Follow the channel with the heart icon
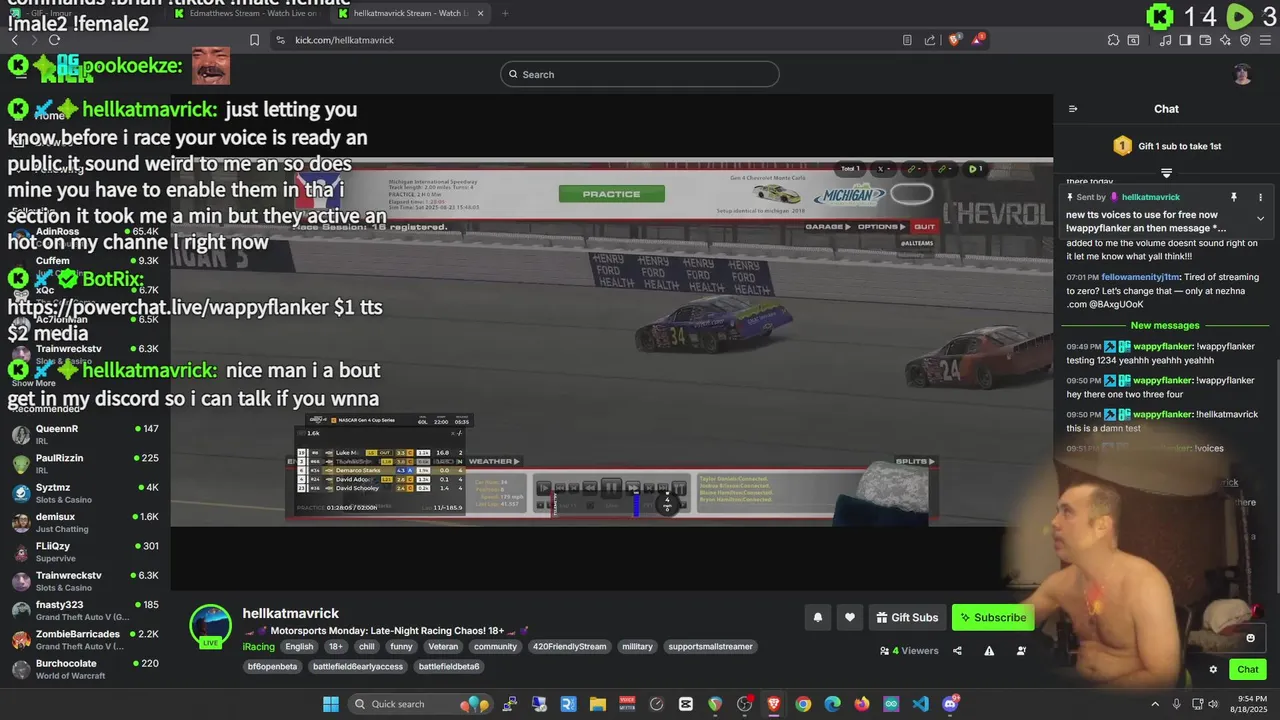The image size is (1280, 720). point(850,617)
